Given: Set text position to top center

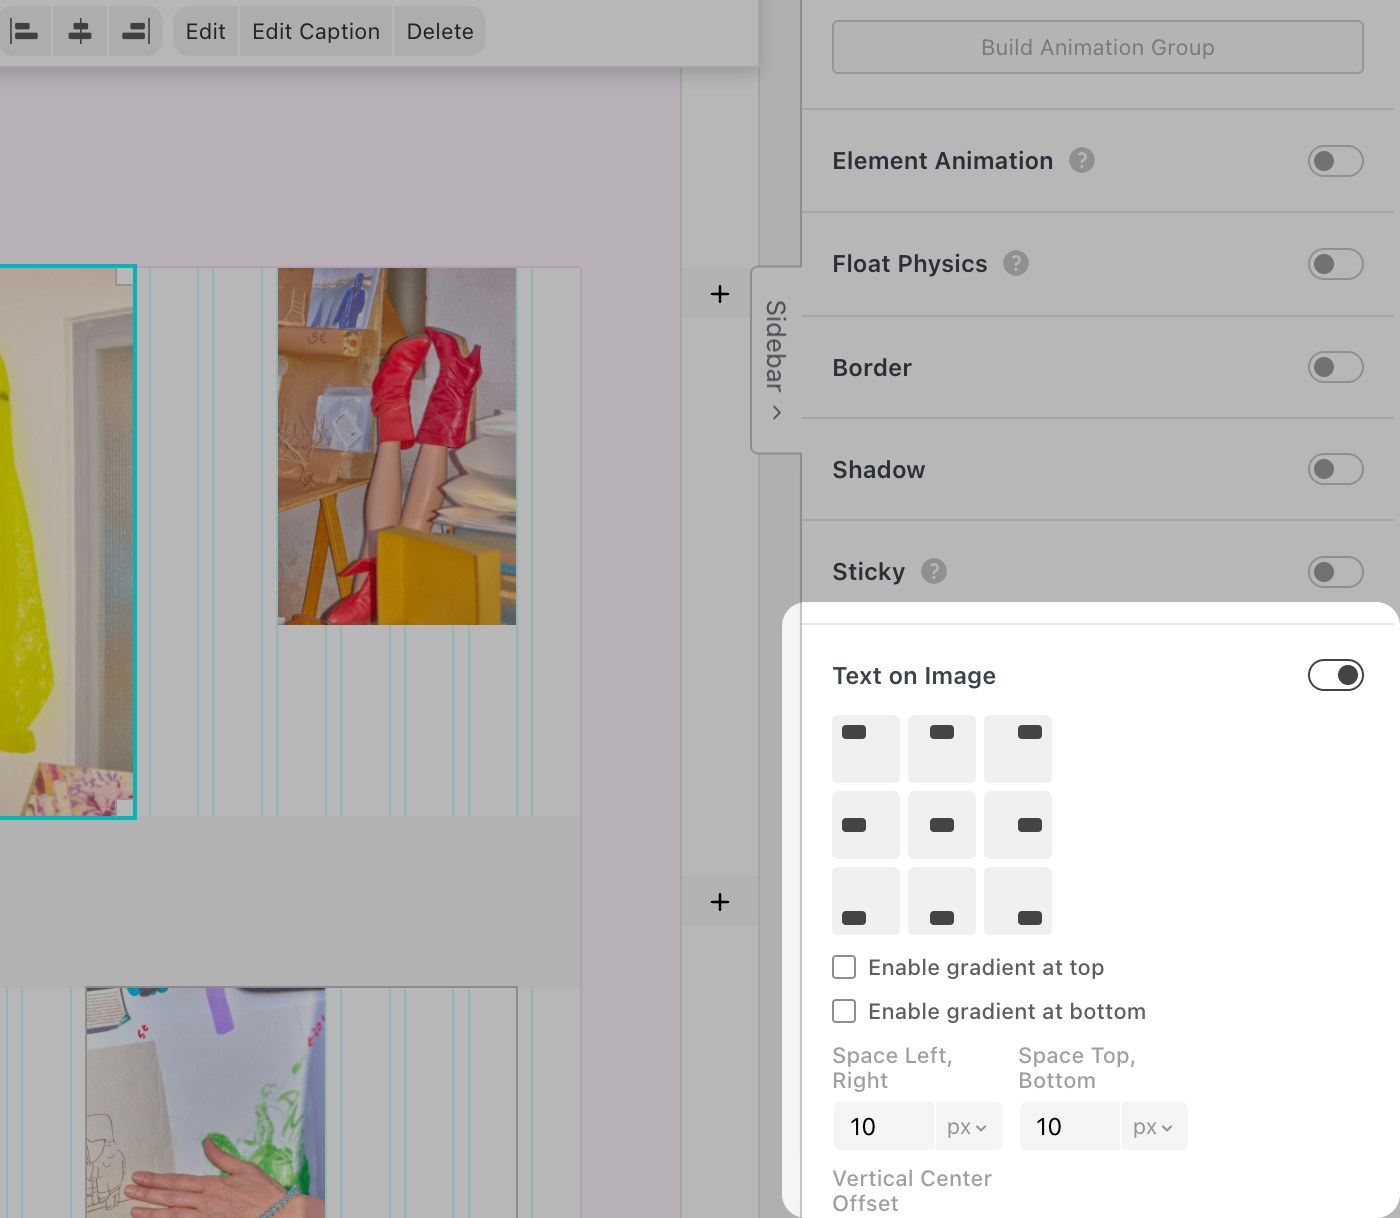Looking at the screenshot, I should coord(941,749).
